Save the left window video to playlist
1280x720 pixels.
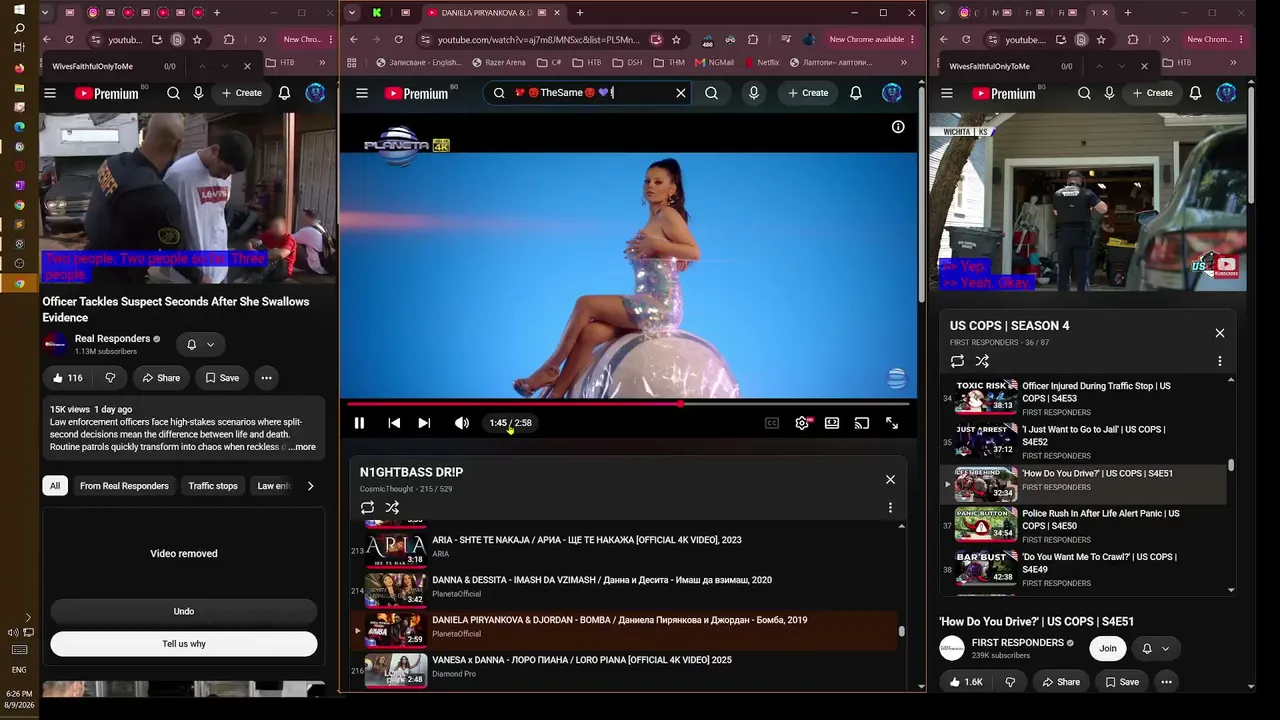(x=222, y=378)
